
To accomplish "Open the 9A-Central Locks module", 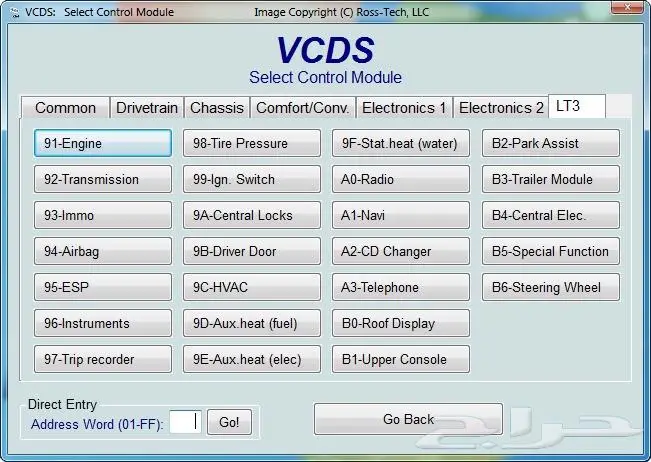I will [252, 215].
